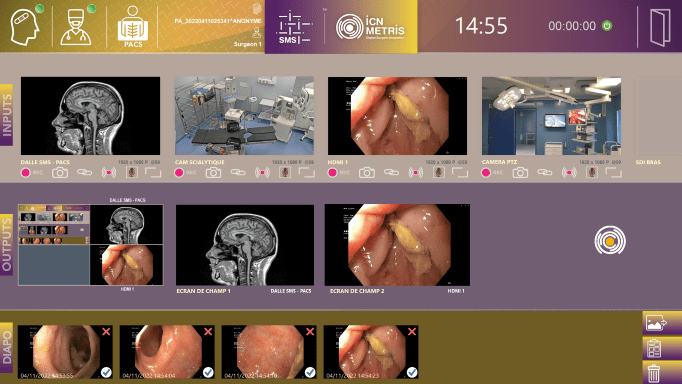682x384 pixels.
Task: Select DALLE SMS - PACS brain MRI input thumbnail
Action: point(90,116)
